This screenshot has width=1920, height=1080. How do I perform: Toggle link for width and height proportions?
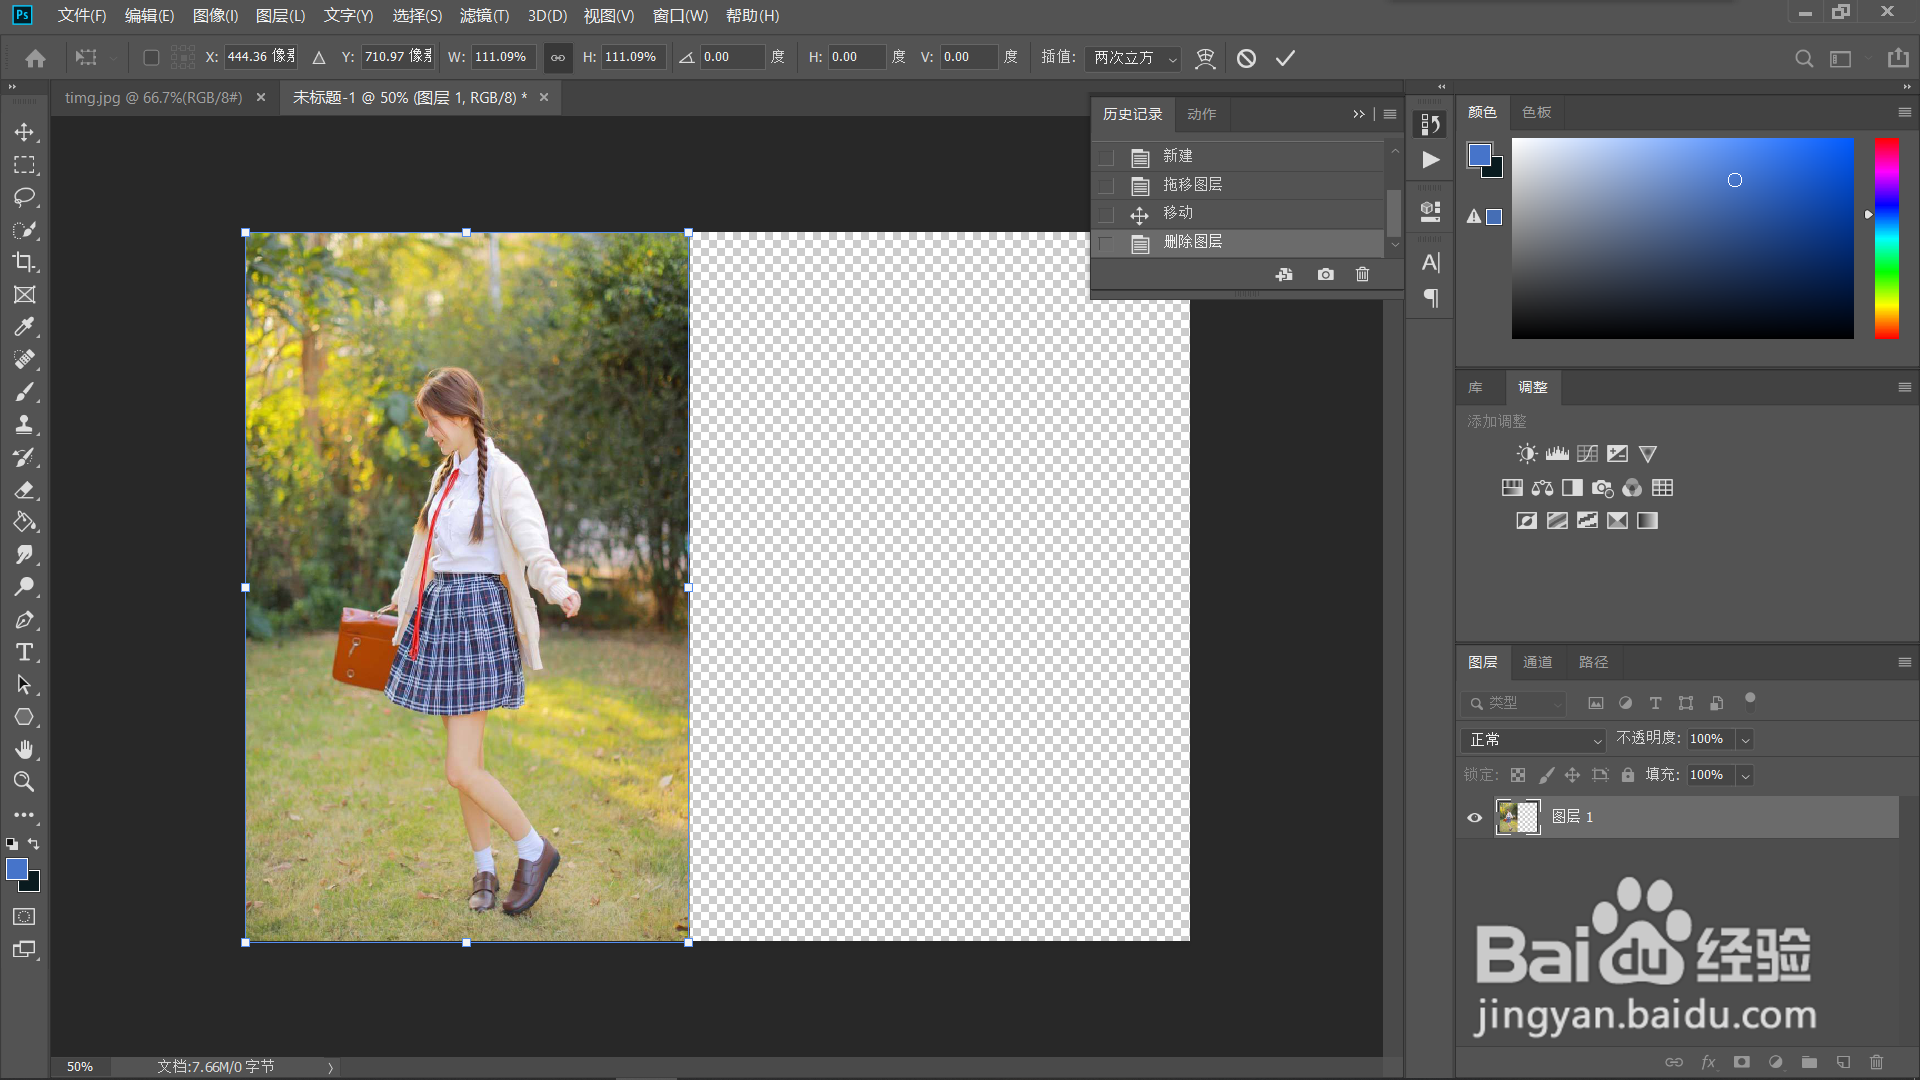pyautogui.click(x=558, y=58)
